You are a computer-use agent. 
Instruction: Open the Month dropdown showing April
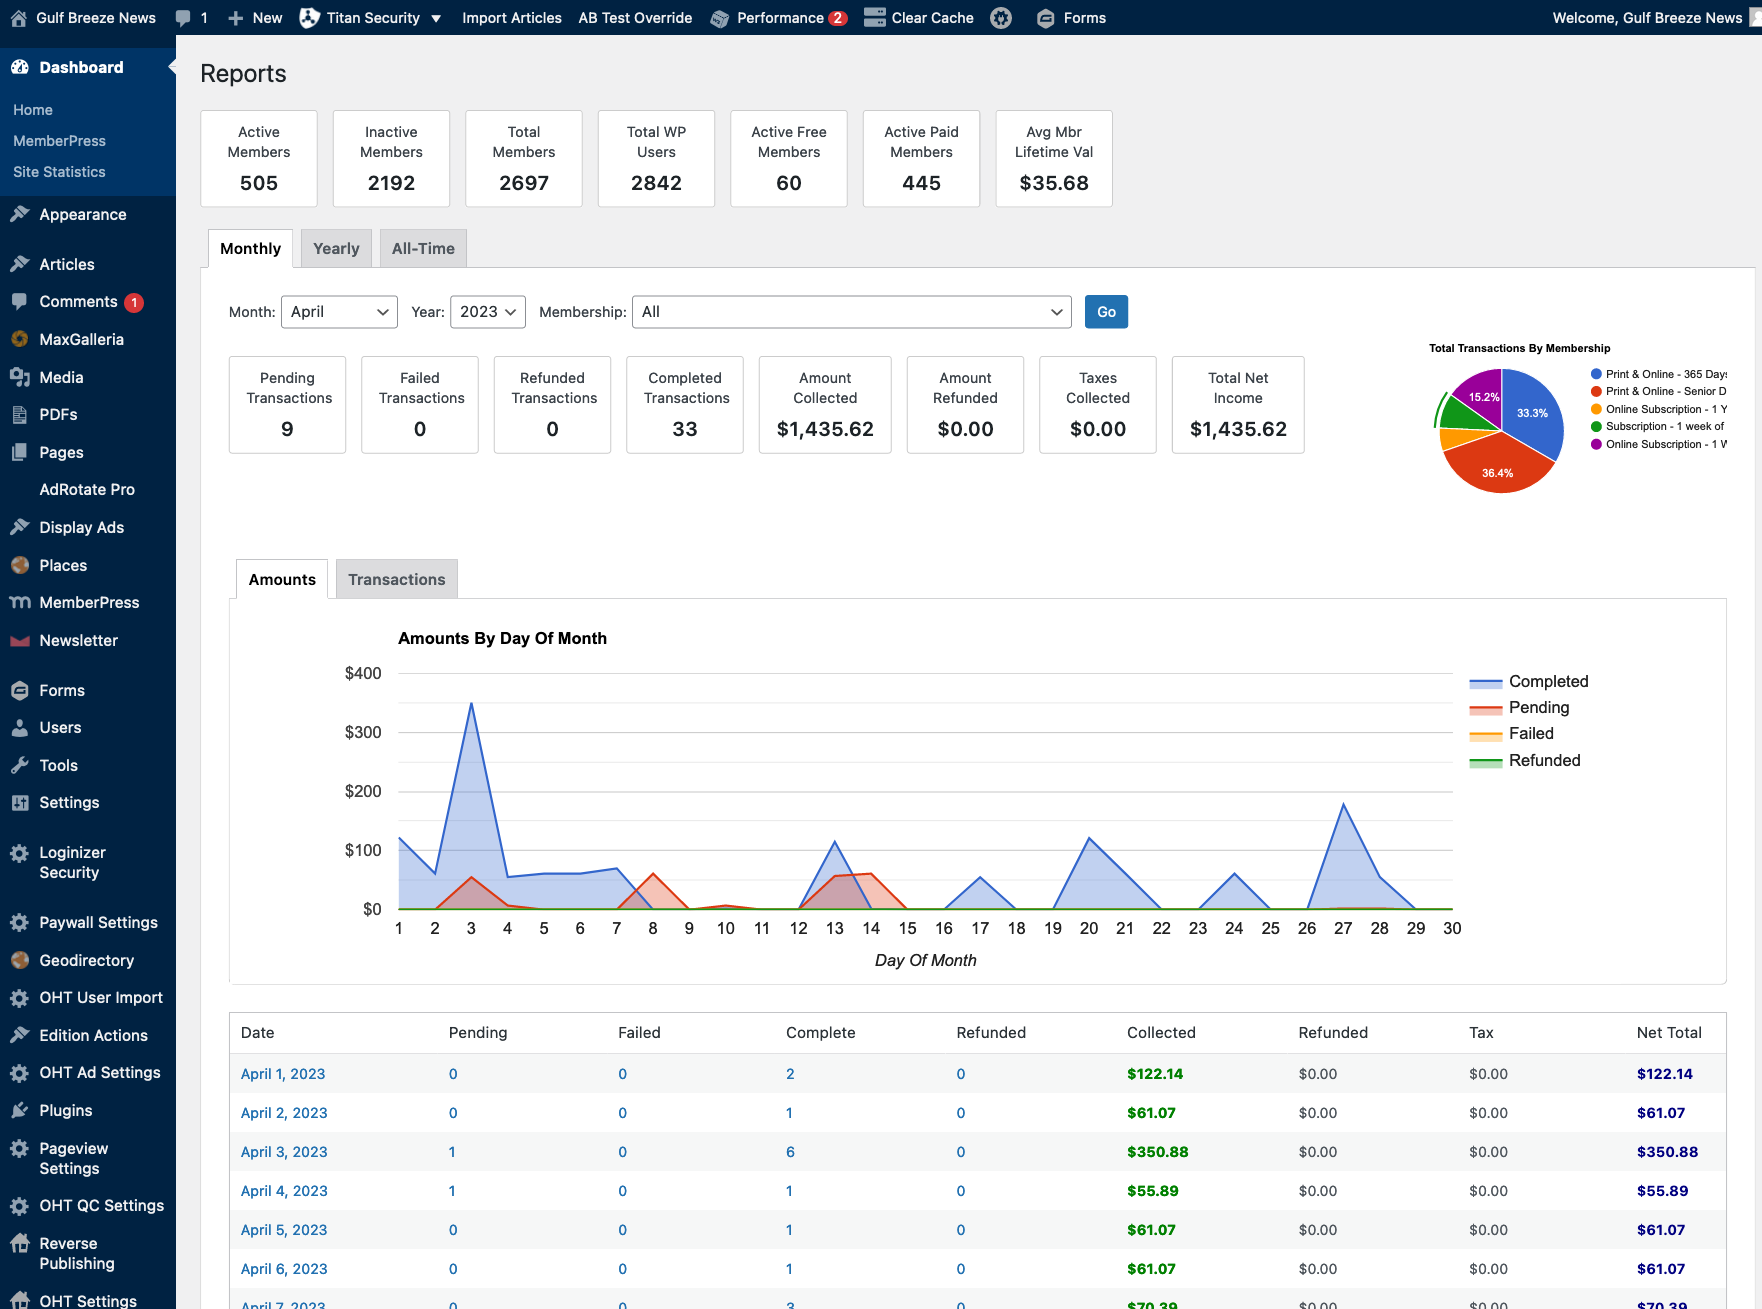tap(339, 312)
